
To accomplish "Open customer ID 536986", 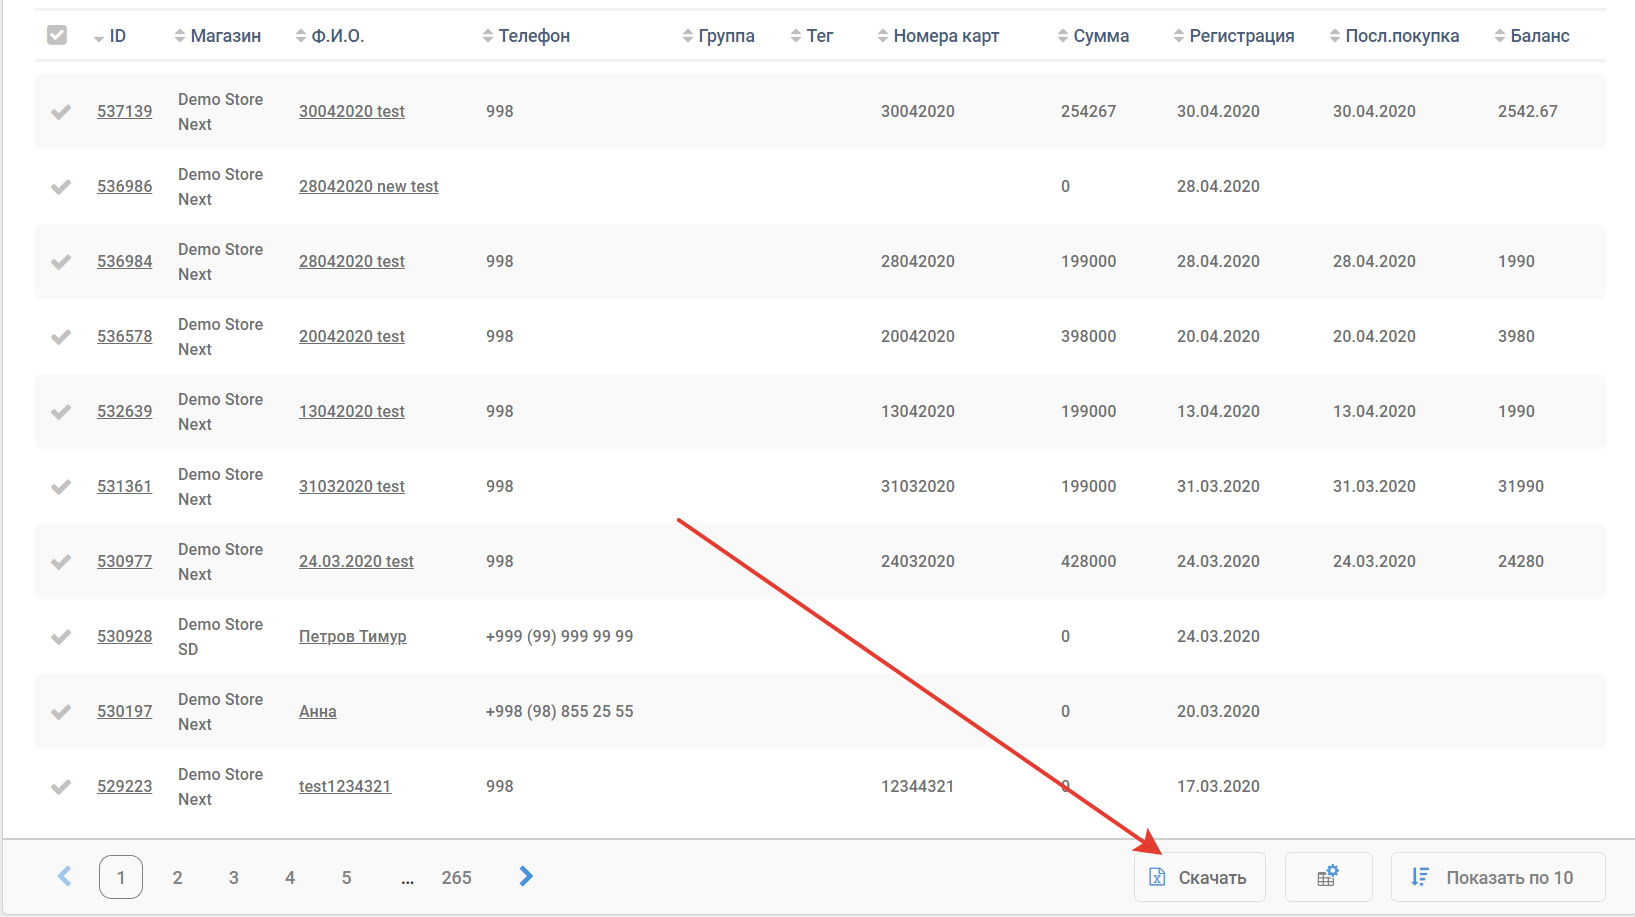I will click(125, 186).
